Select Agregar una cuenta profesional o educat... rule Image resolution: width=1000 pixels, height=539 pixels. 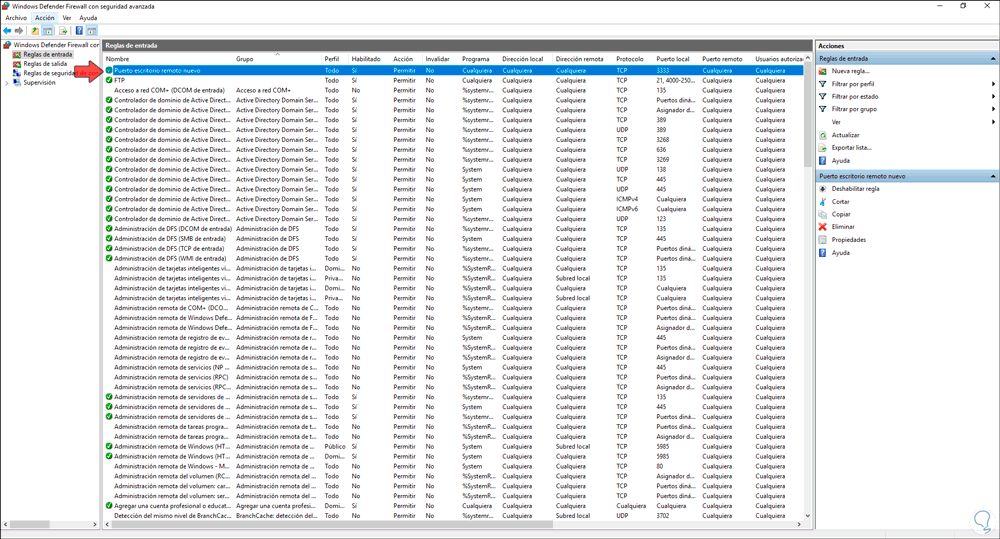(x=171, y=506)
